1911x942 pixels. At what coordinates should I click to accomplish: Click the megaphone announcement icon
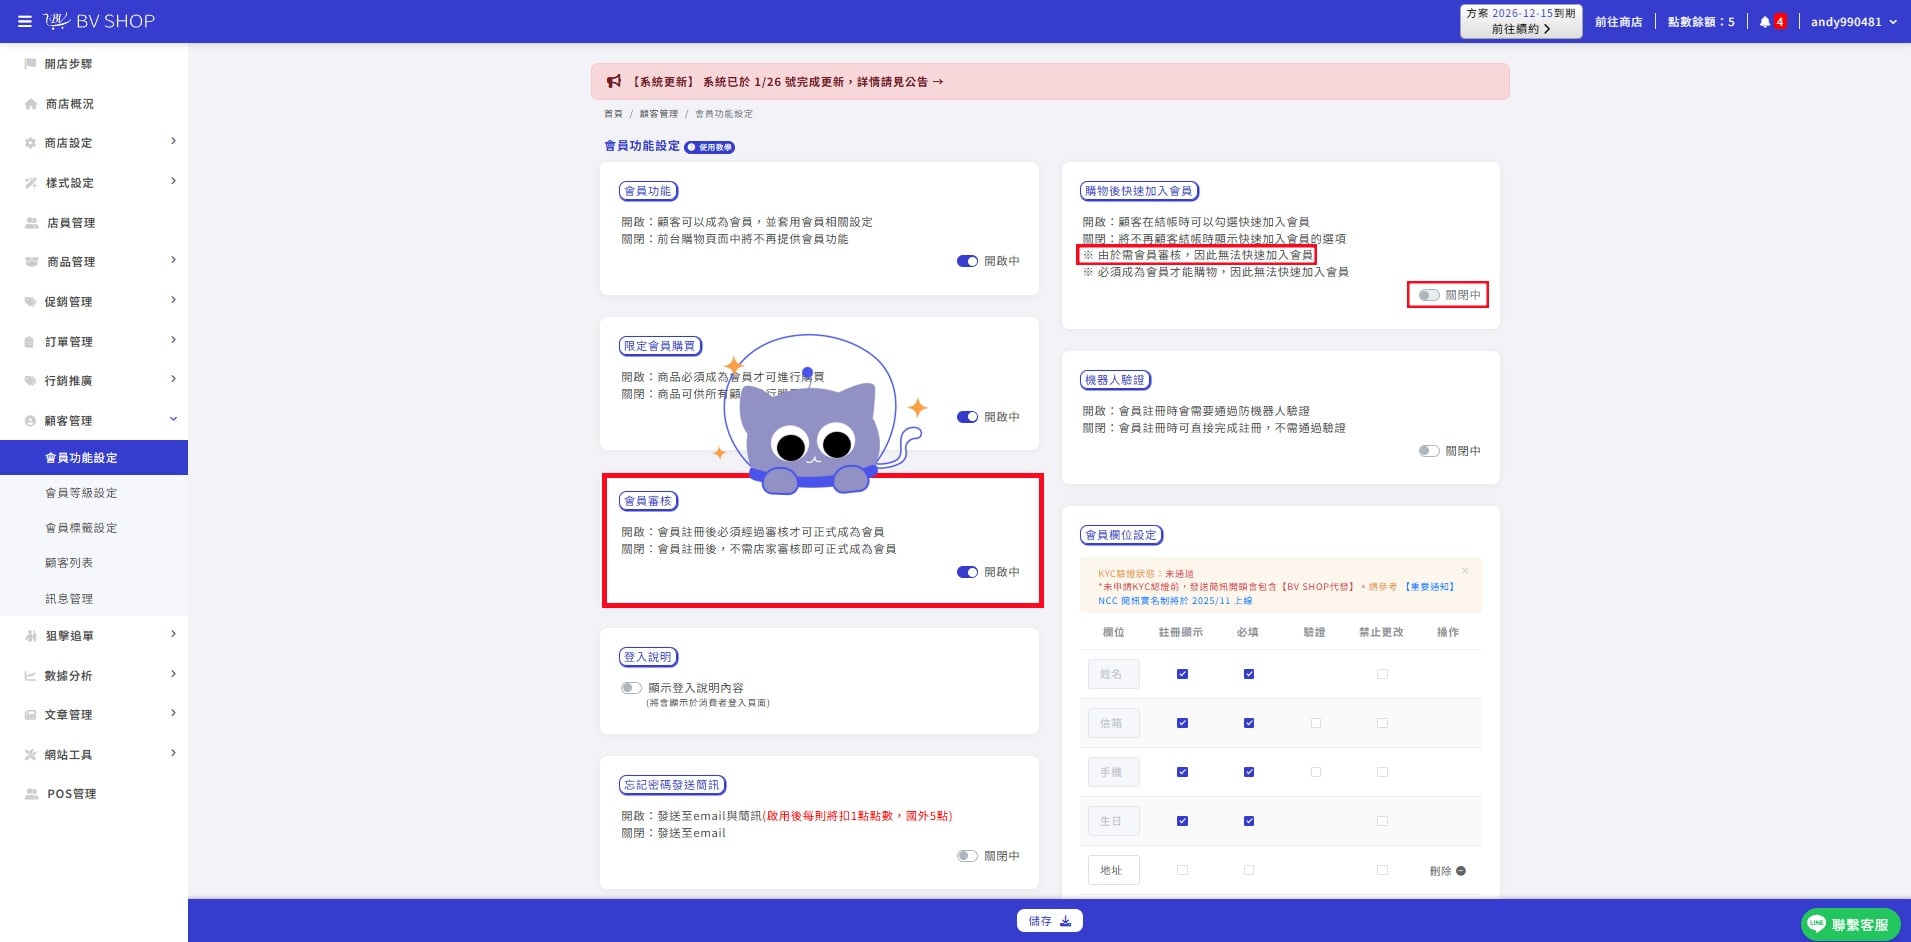(x=614, y=82)
